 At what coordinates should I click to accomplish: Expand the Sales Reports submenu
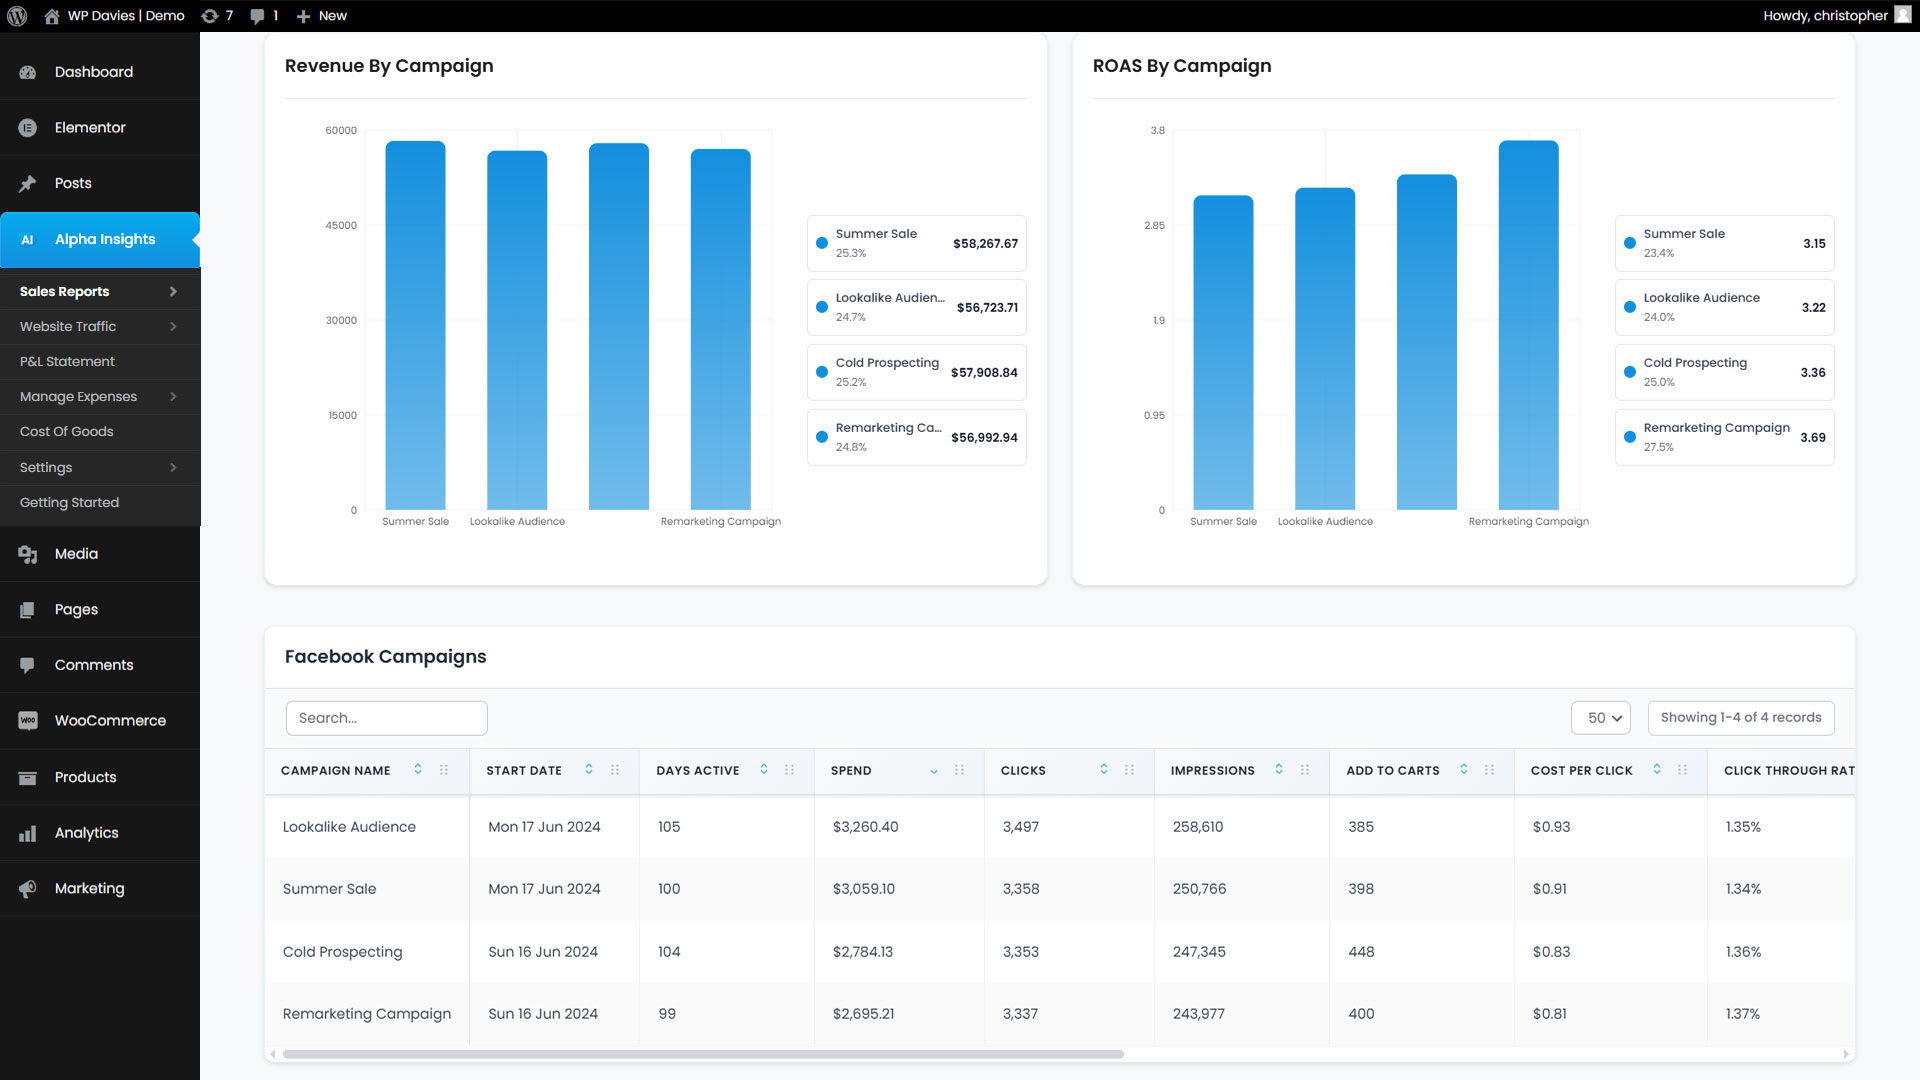[x=173, y=292]
